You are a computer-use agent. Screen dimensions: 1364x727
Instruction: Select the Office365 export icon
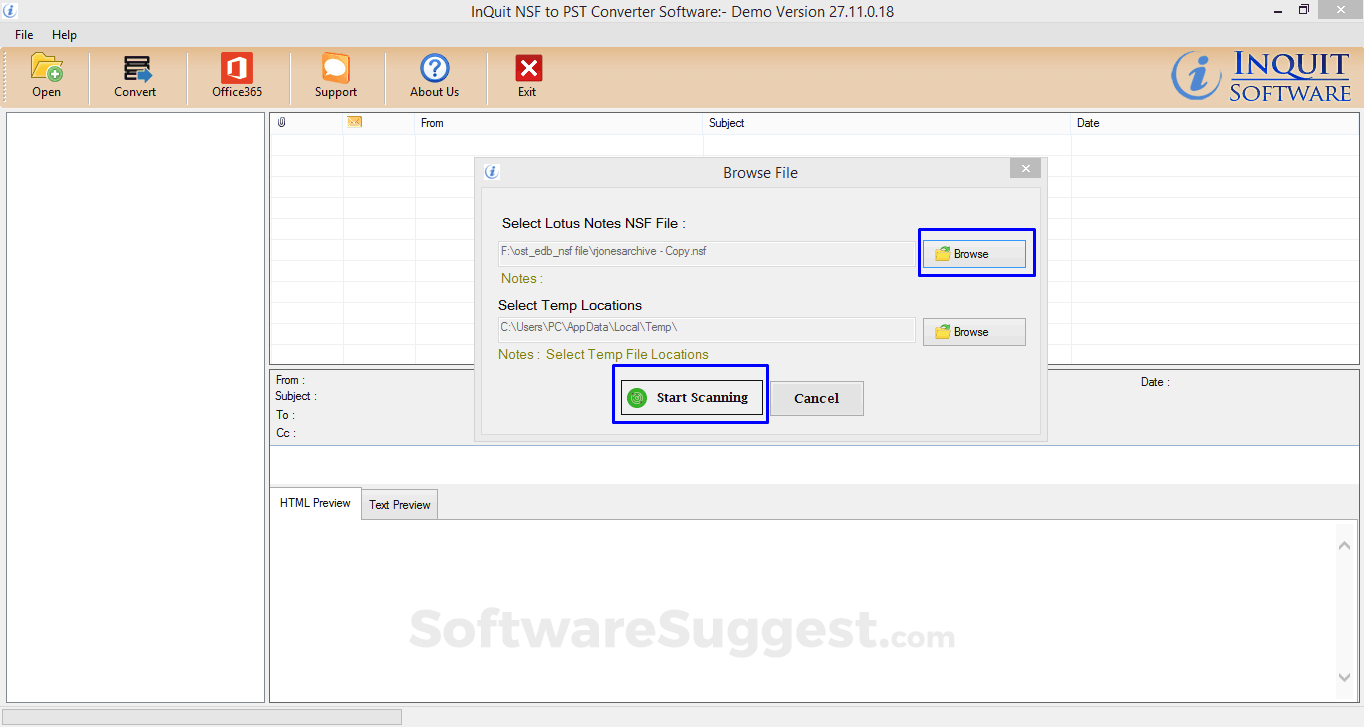pyautogui.click(x=237, y=76)
